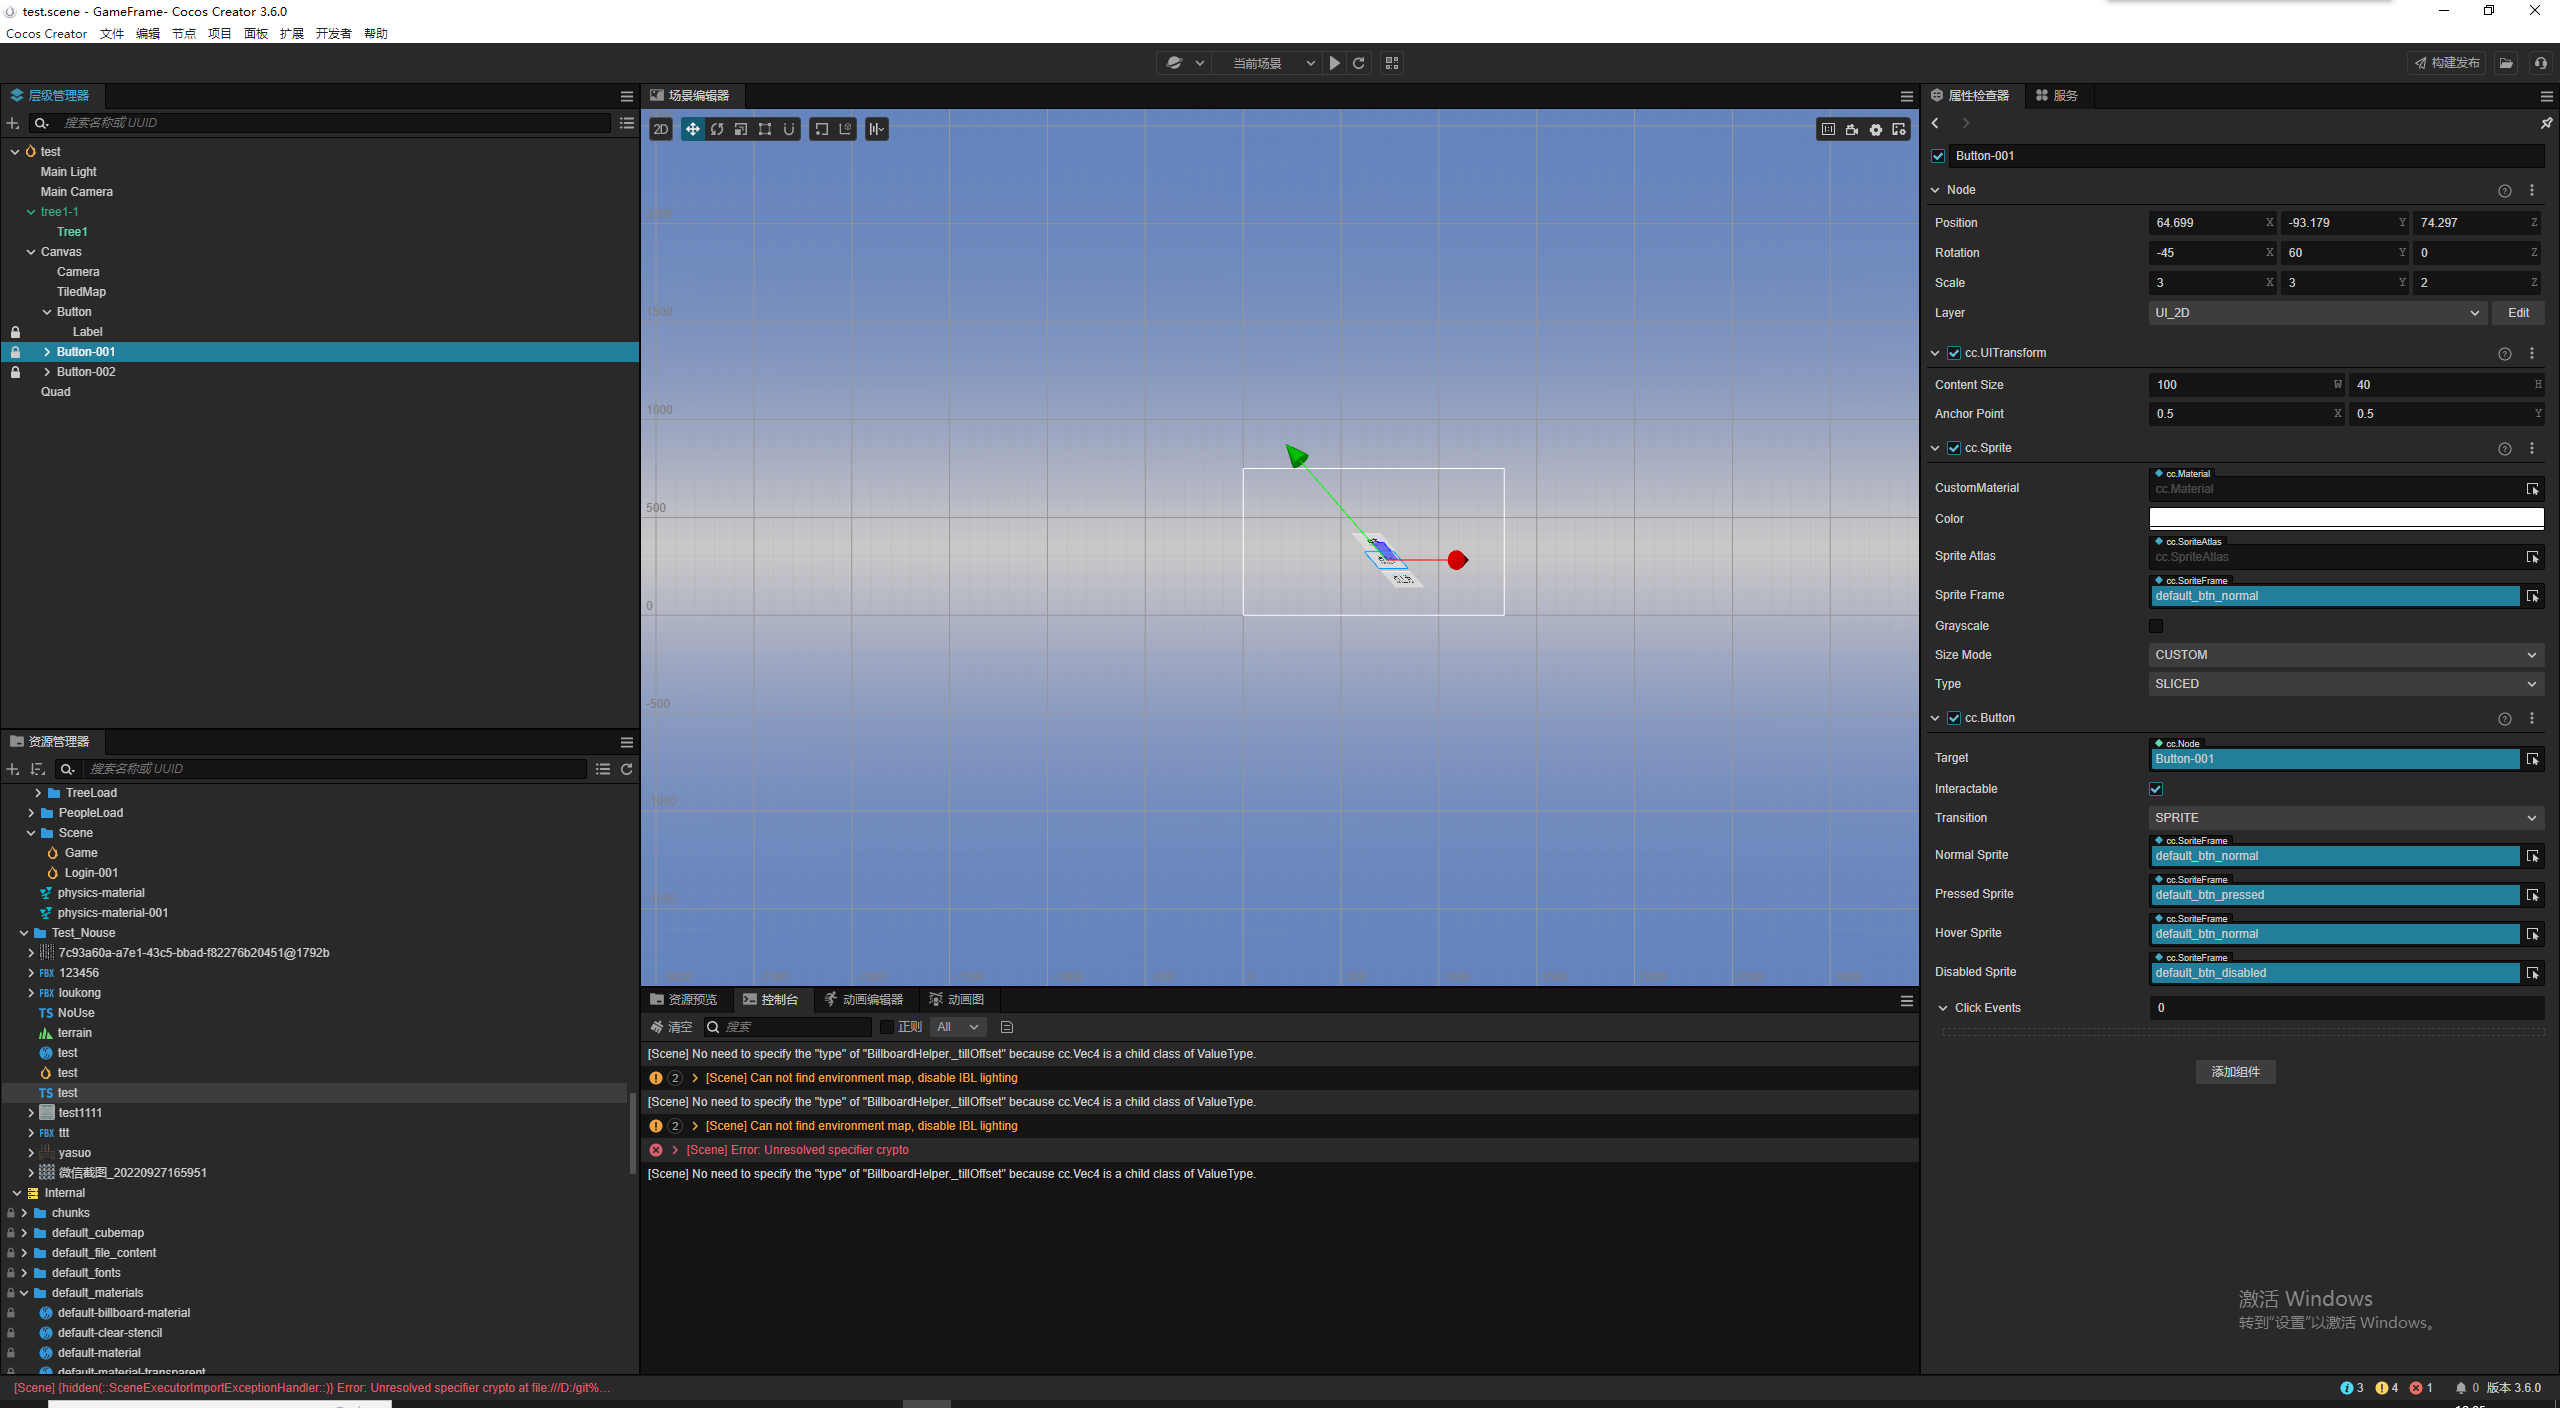Click the refresh preview icon
Image resolution: width=2560 pixels, height=1408 pixels.
[x=1359, y=63]
